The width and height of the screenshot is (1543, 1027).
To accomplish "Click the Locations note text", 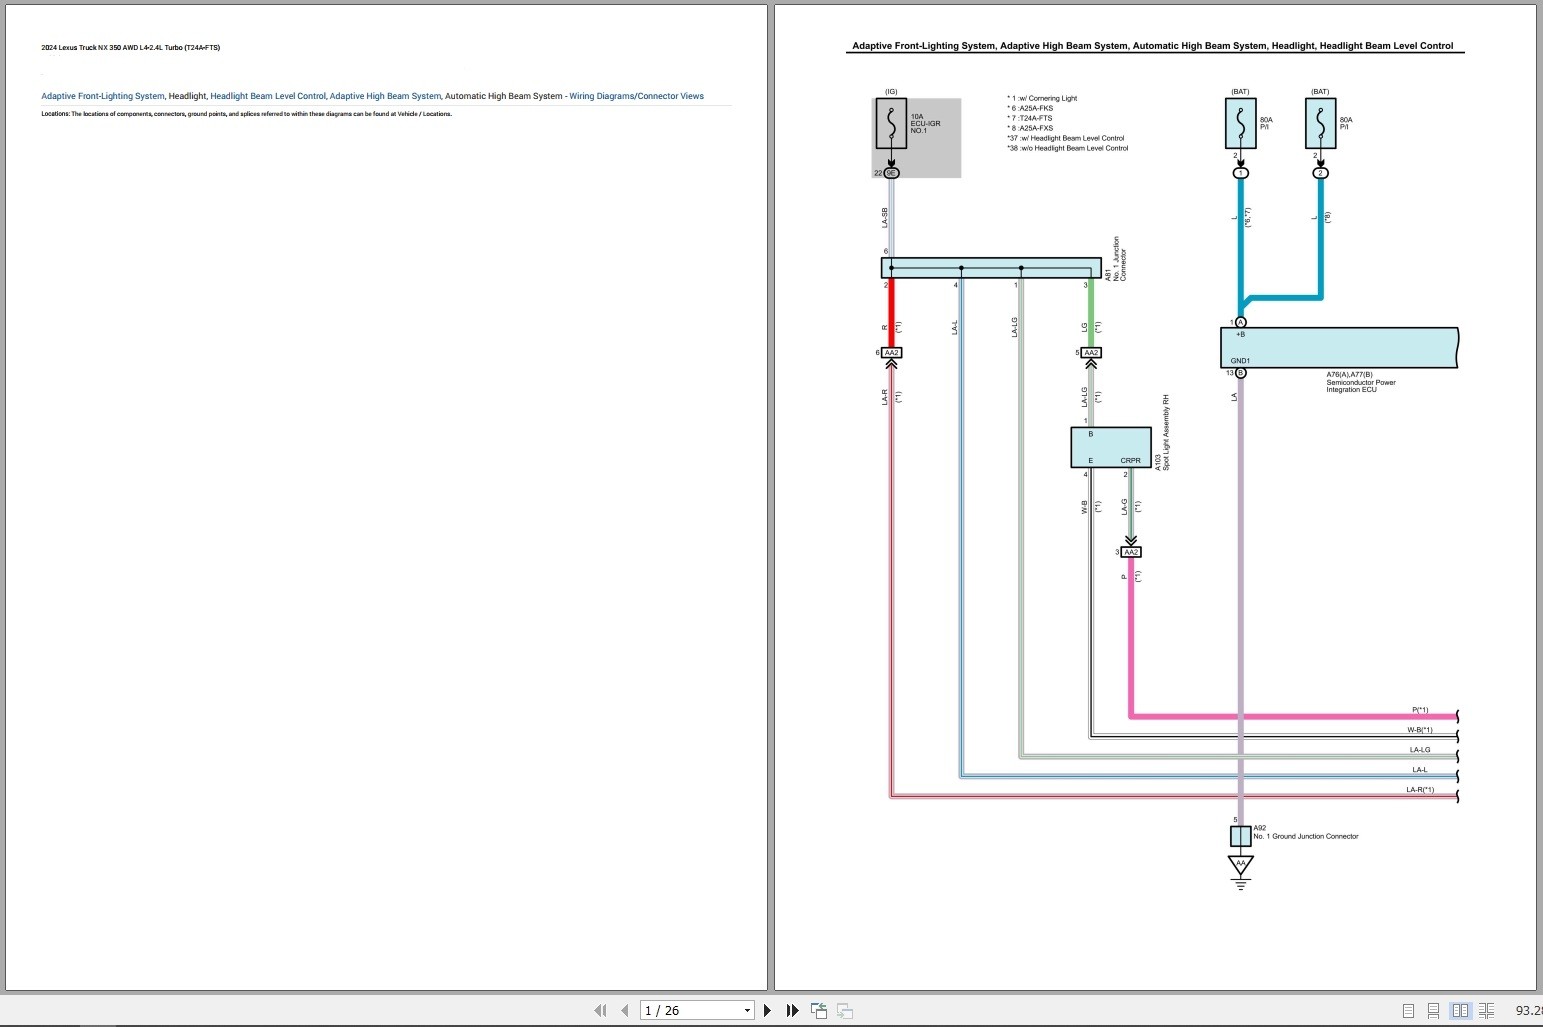I will [246, 114].
